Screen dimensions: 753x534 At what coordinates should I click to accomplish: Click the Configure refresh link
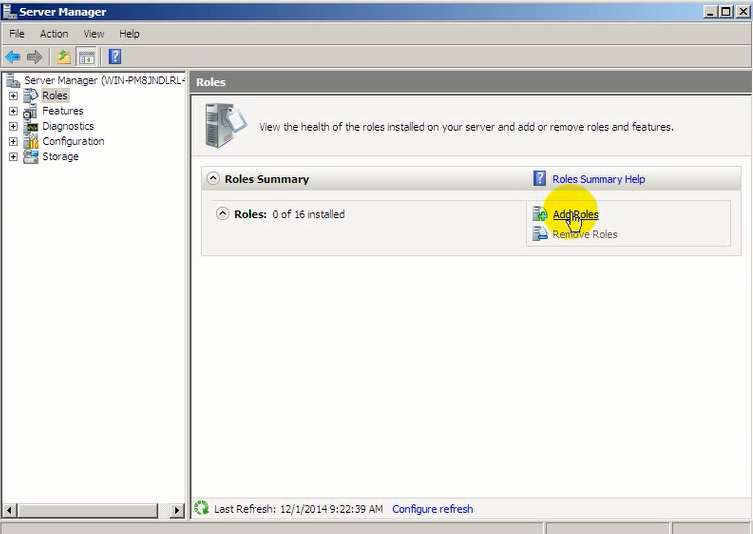tap(432, 509)
